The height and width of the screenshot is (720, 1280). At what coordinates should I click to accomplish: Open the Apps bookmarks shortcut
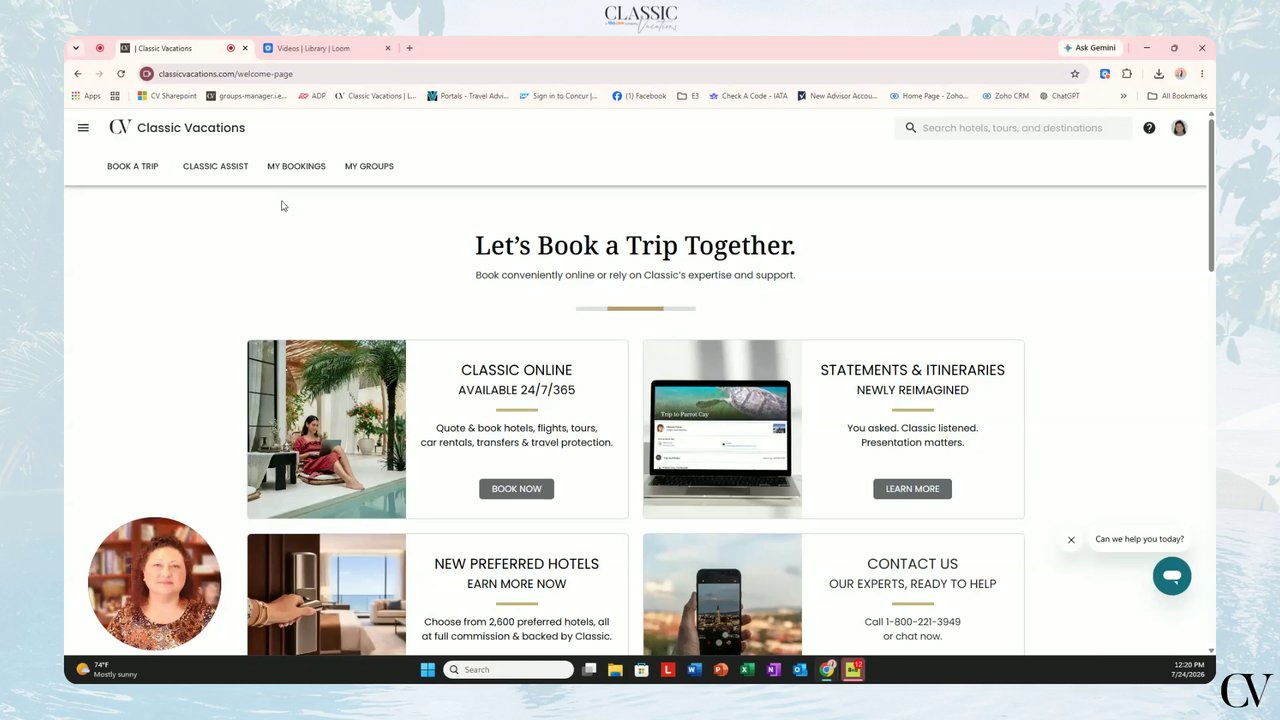tap(86, 96)
